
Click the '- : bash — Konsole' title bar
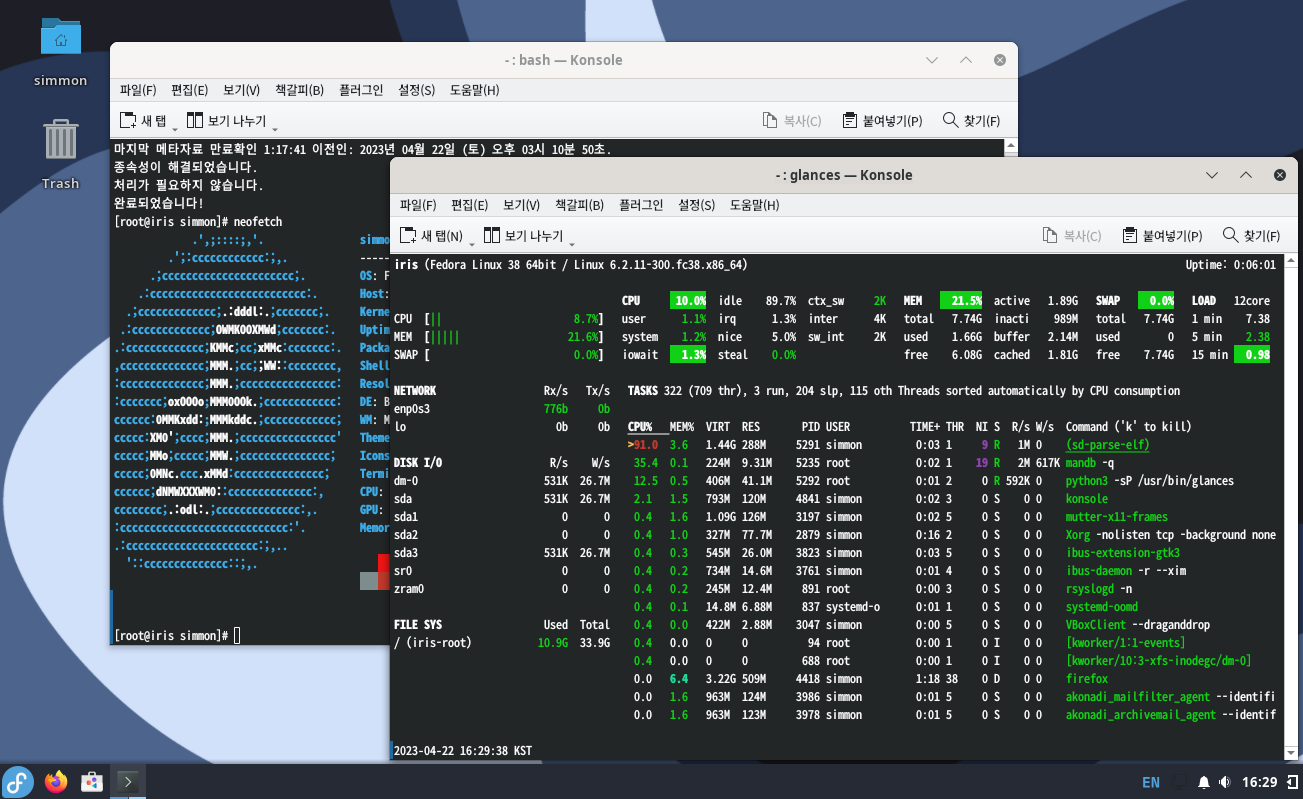click(563, 60)
